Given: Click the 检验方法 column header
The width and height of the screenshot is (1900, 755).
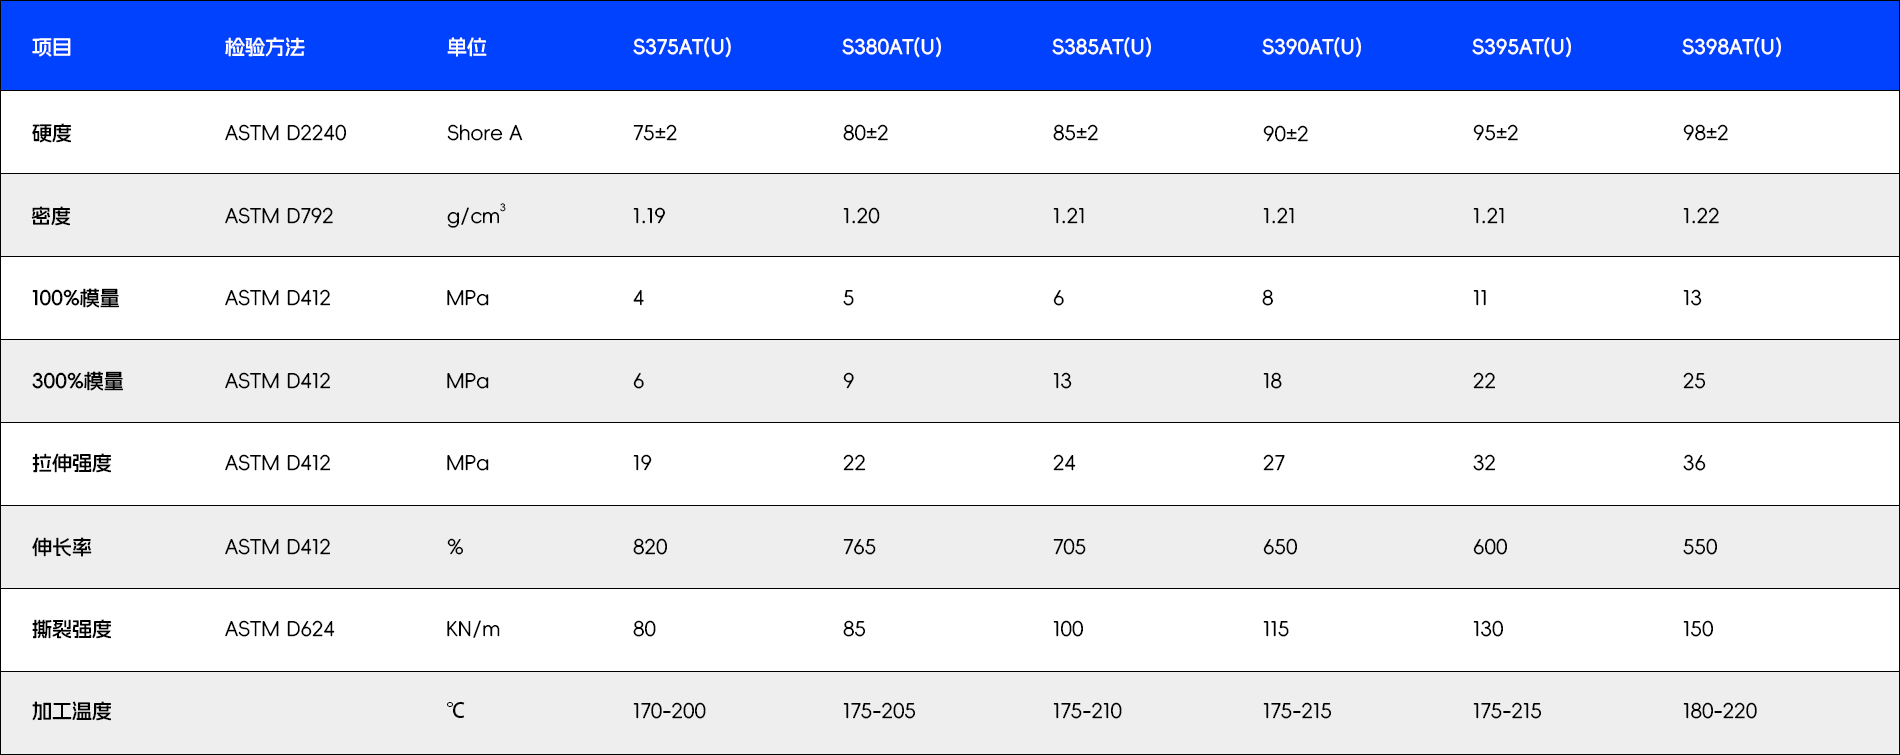Looking at the screenshot, I should (264, 47).
